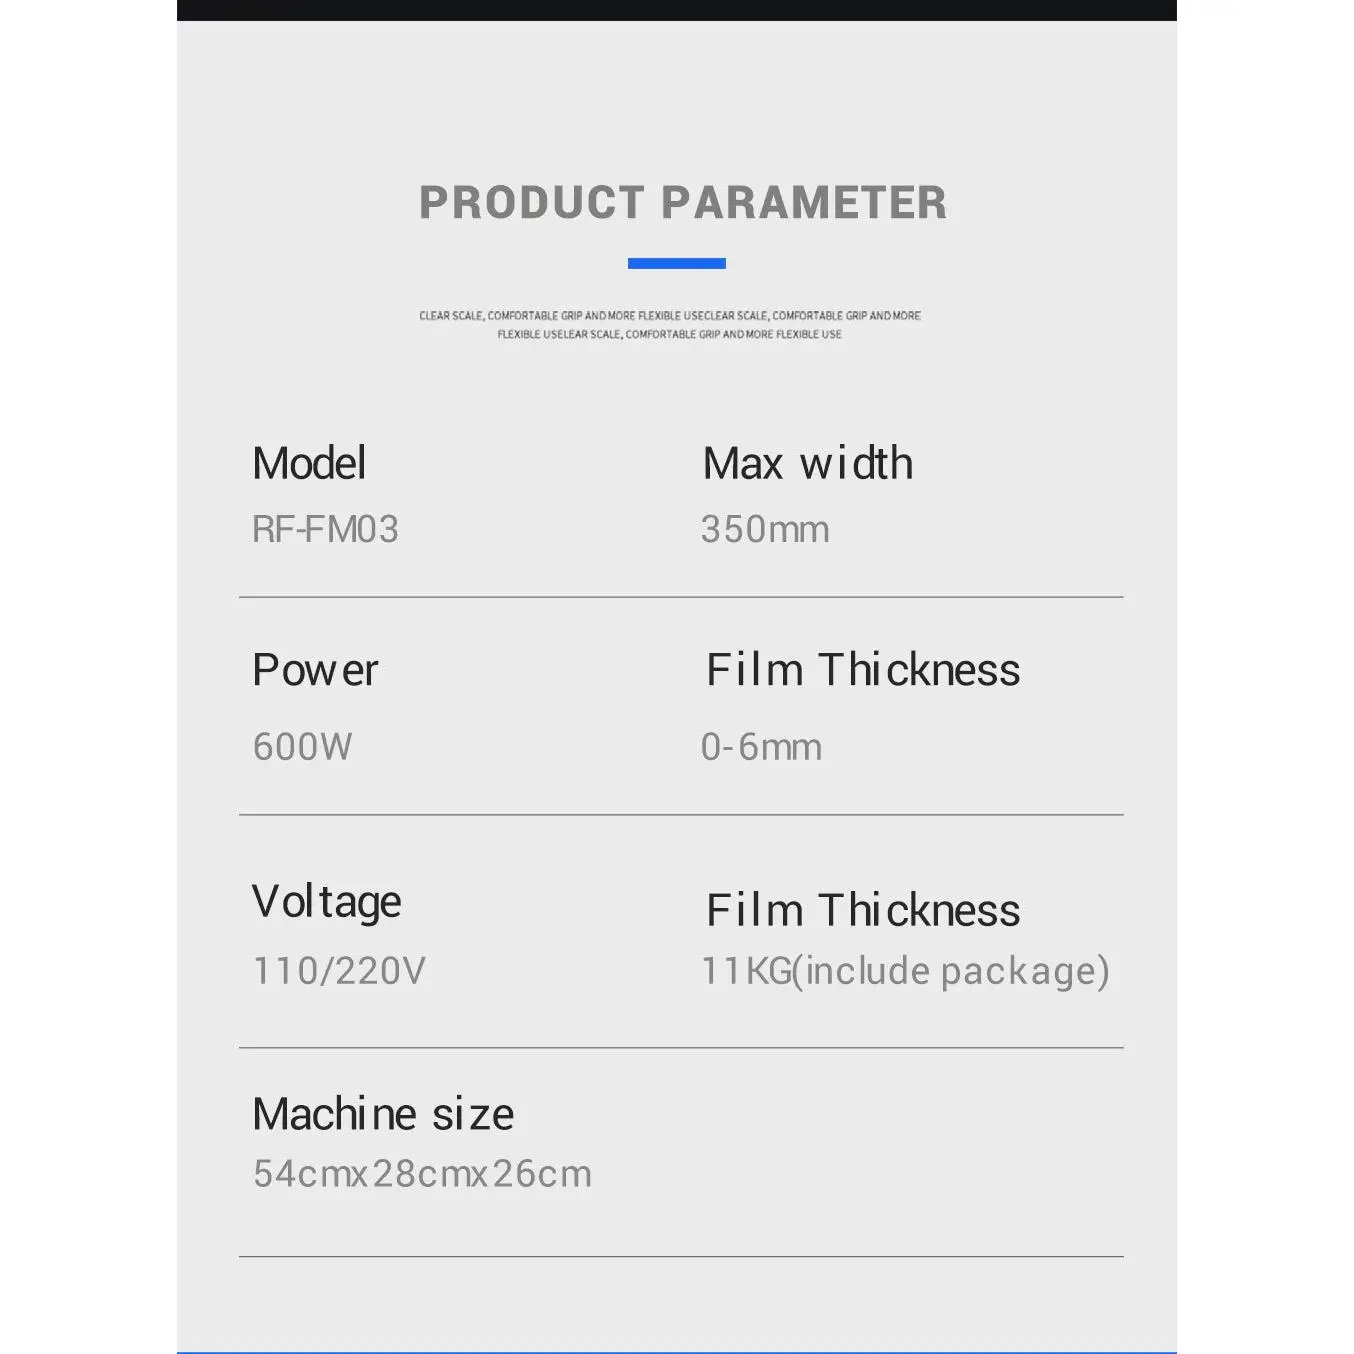Viewport: 1354px width, 1354px height.
Task: Click the first line of small subtitle text
Action: (x=669, y=316)
